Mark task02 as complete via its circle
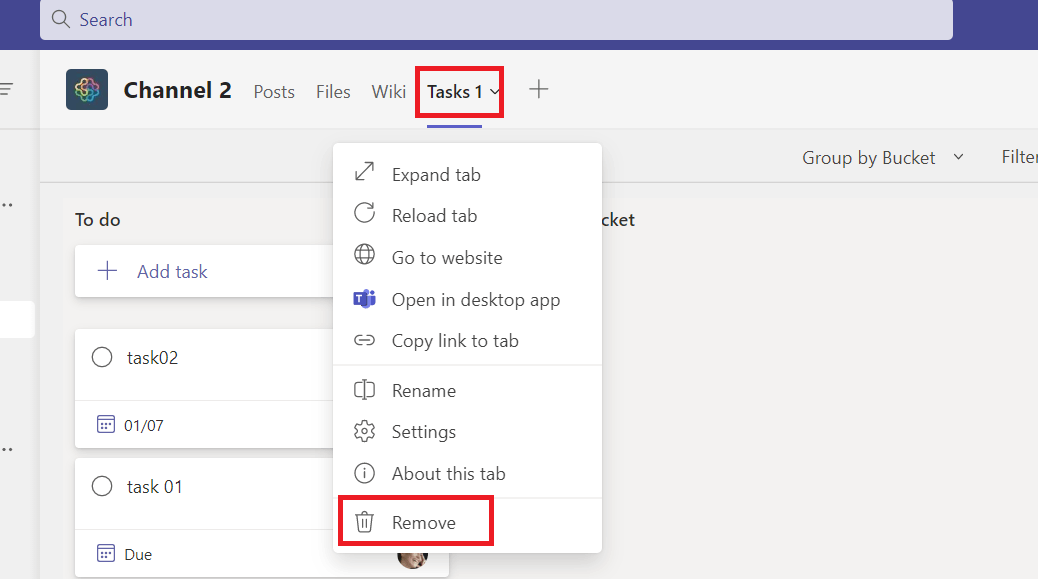The height and width of the screenshot is (579, 1038). [102, 357]
